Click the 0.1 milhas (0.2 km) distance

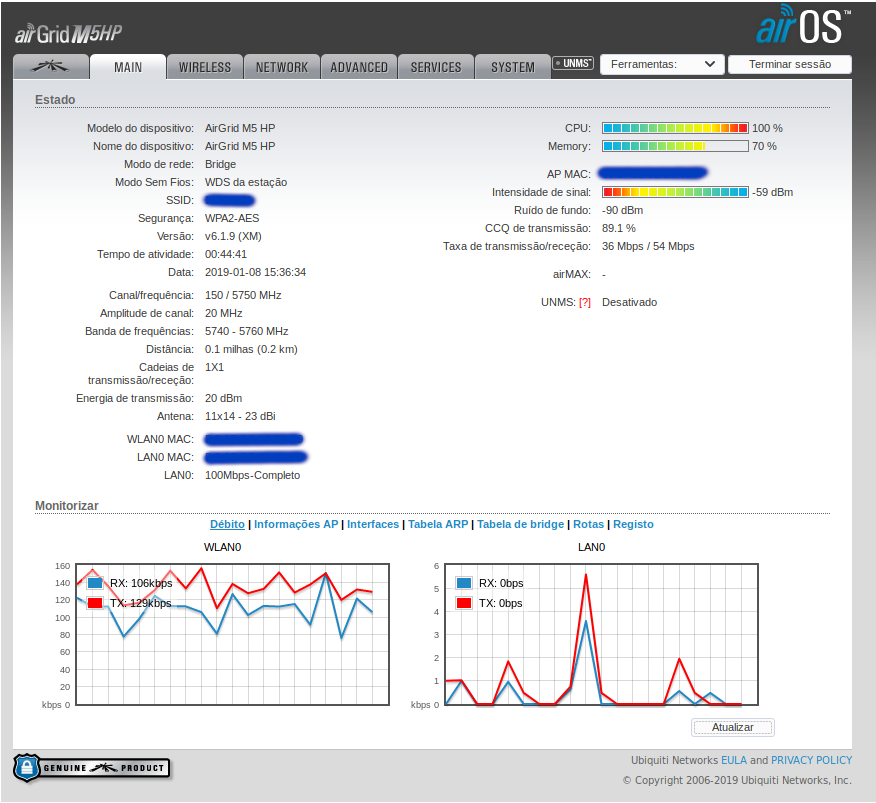251,349
